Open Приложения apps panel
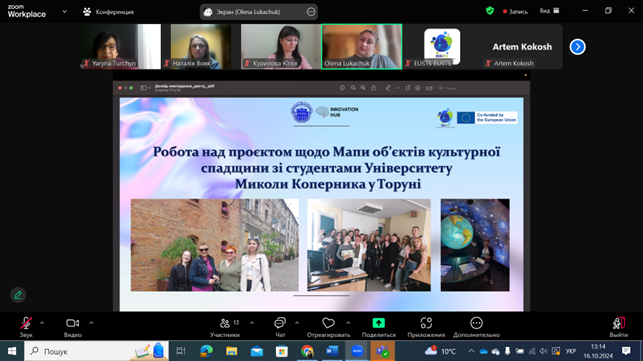 426,327
